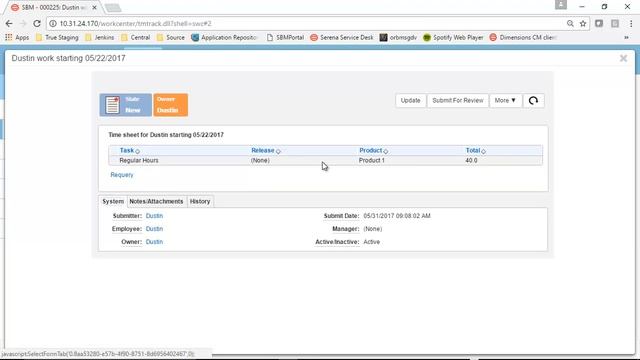640x360 pixels.
Task: Open True Staging bookmark folder
Action: 57,38
